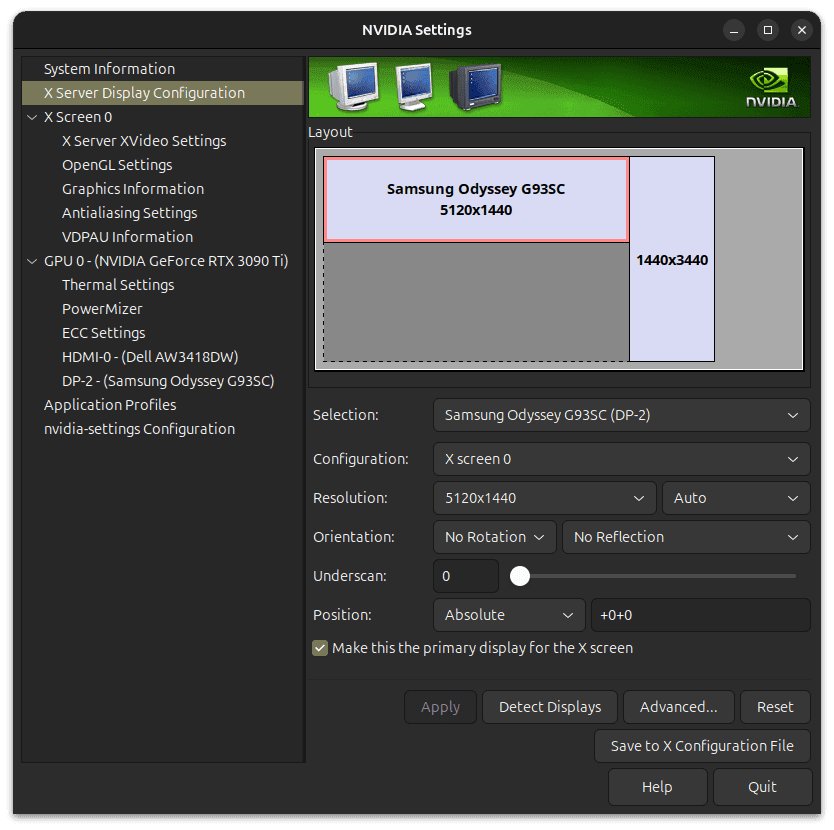Open the Advanced display options
This screenshot has height=830, width=834.
678,707
